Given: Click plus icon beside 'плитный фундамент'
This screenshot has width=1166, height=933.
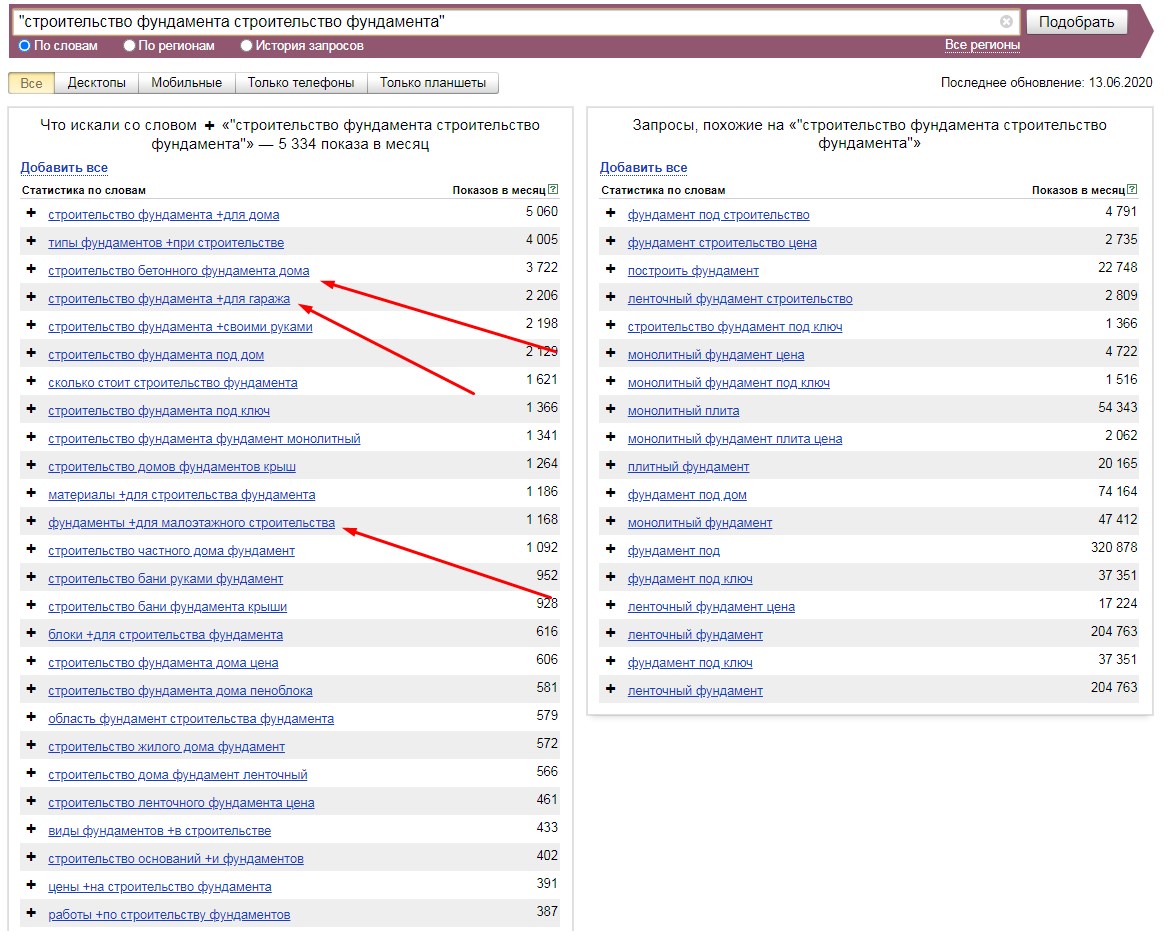Looking at the screenshot, I should 611,465.
